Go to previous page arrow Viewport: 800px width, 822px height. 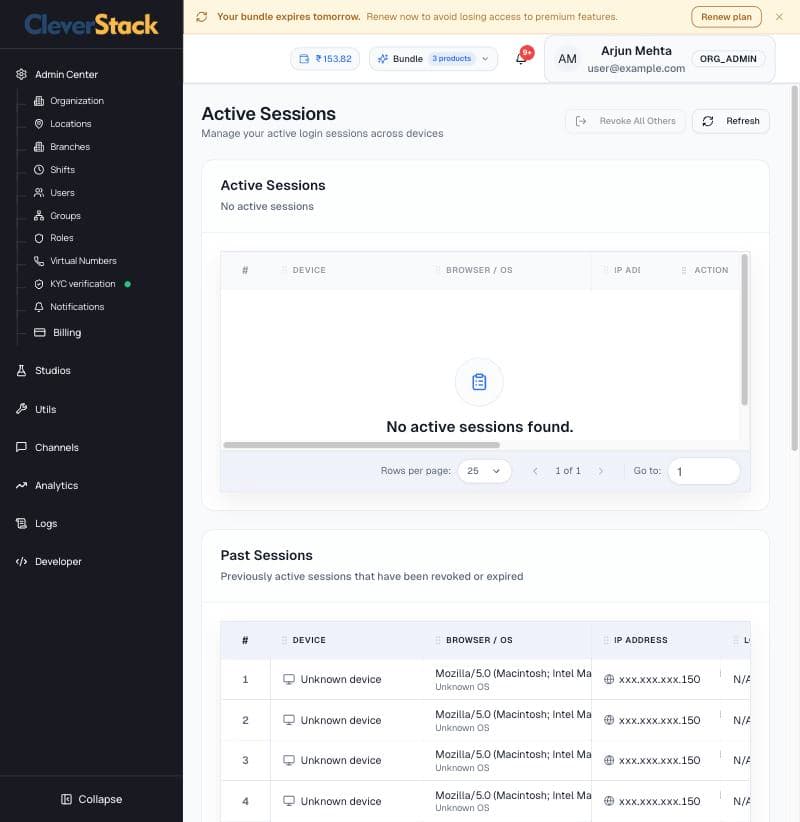tap(535, 471)
